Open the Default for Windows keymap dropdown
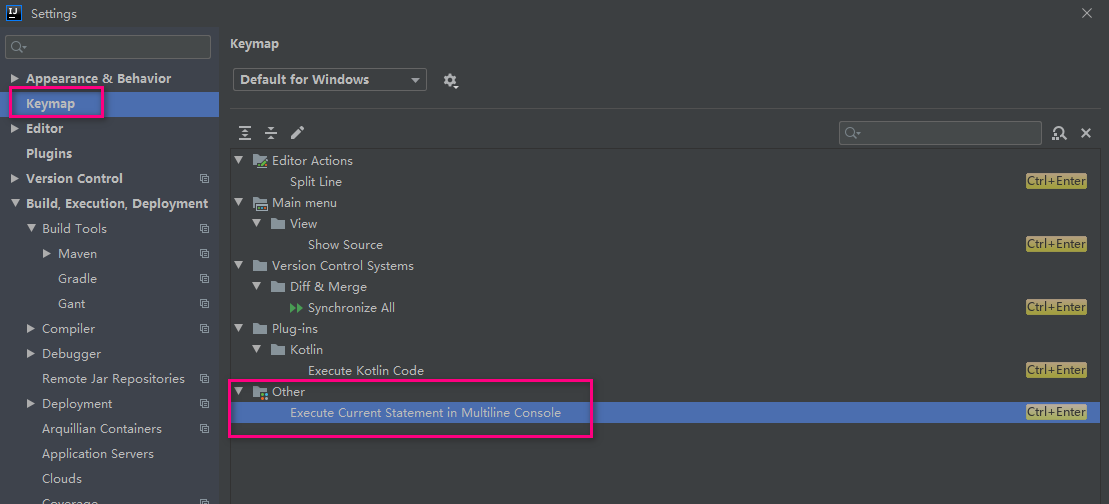The width and height of the screenshot is (1109, 504). [330, 80]
